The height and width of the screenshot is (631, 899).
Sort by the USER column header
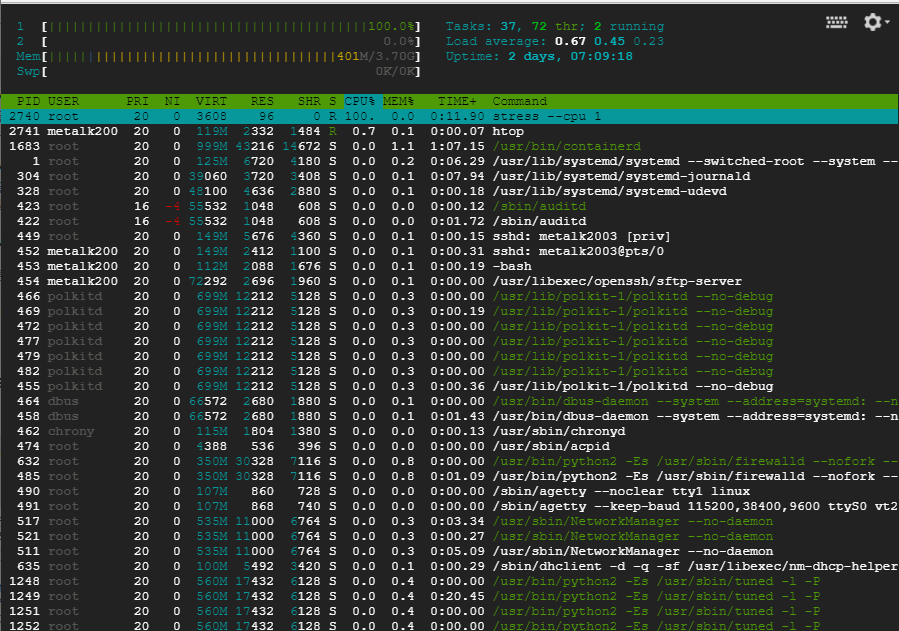[63, 101]
